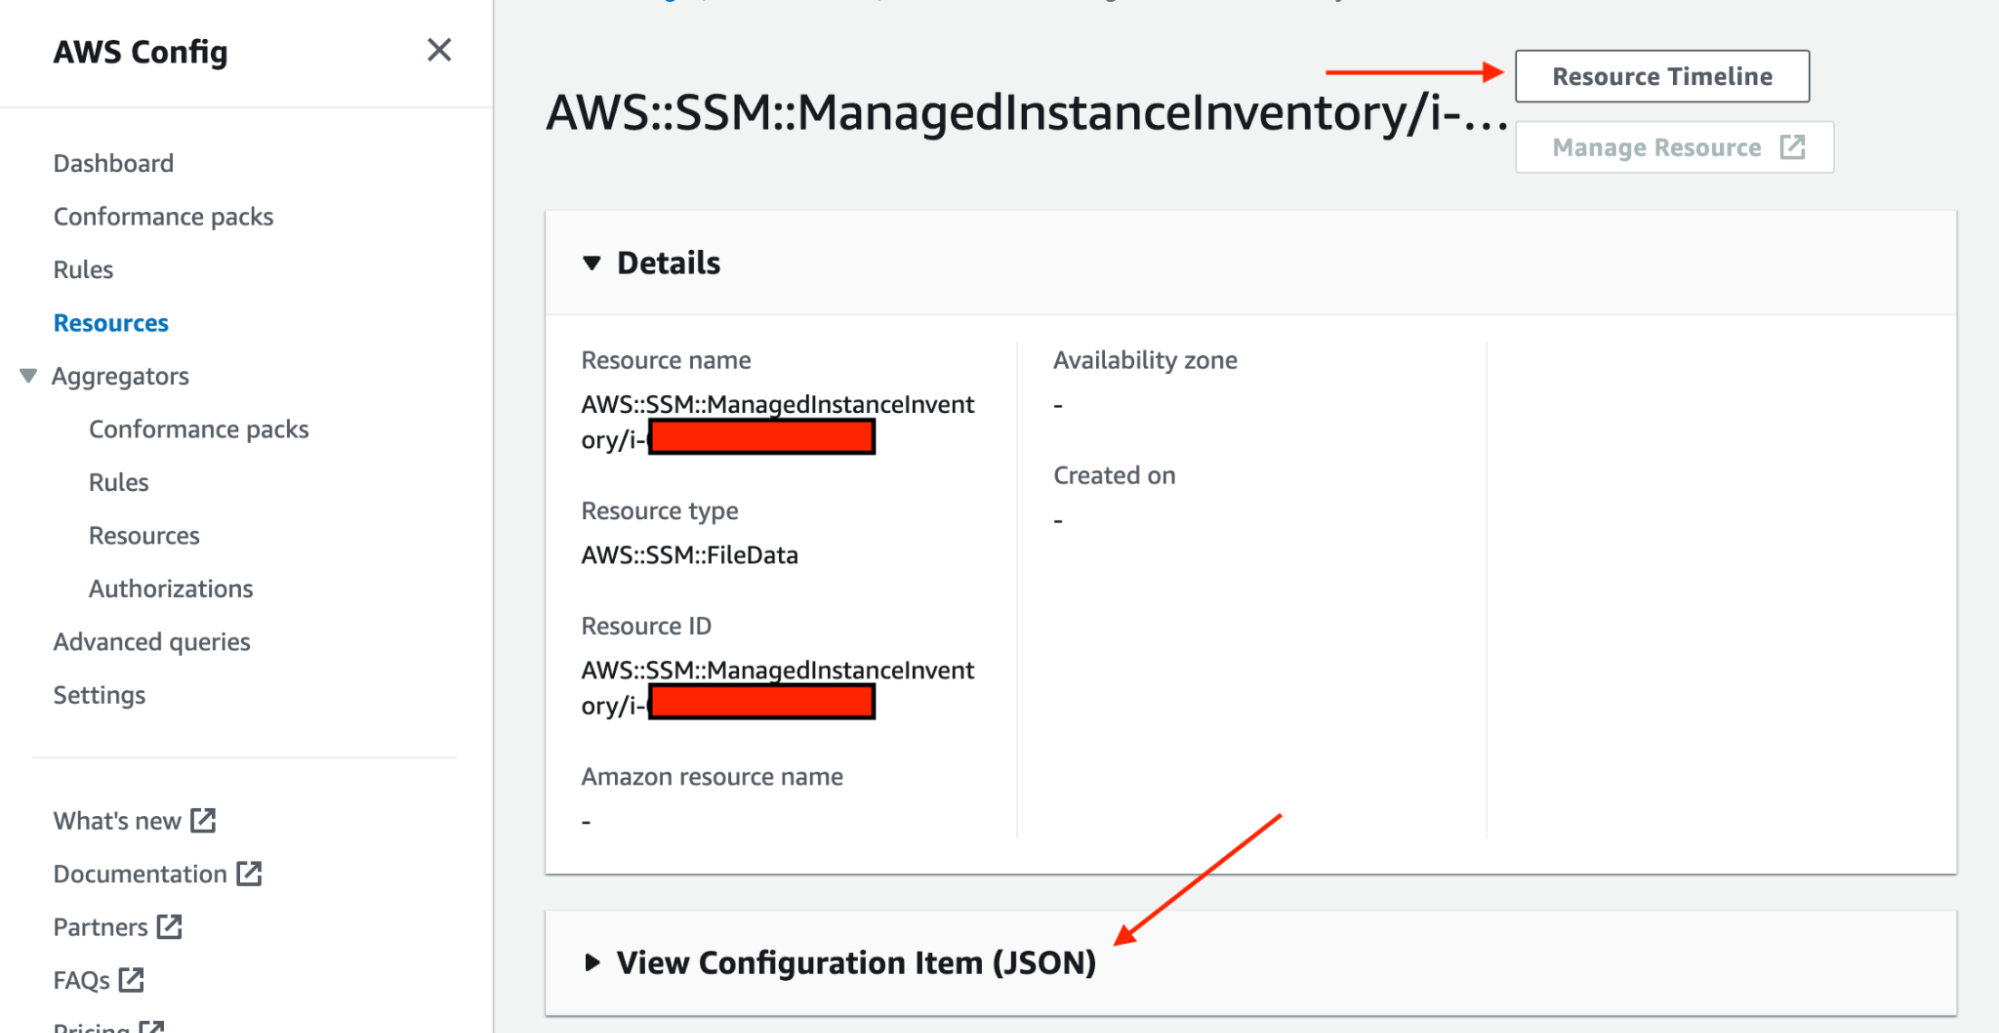The width and height of the screenshot is (1999, 1033).
Task: Open Authorizations under Aggregators
Action: [x=170, y=588]
